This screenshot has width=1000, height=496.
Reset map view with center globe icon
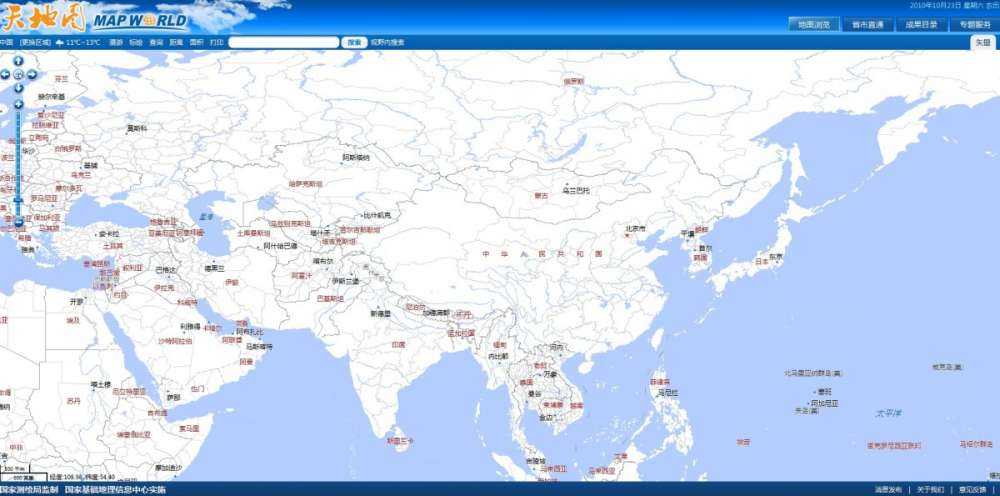coord(18,74)
